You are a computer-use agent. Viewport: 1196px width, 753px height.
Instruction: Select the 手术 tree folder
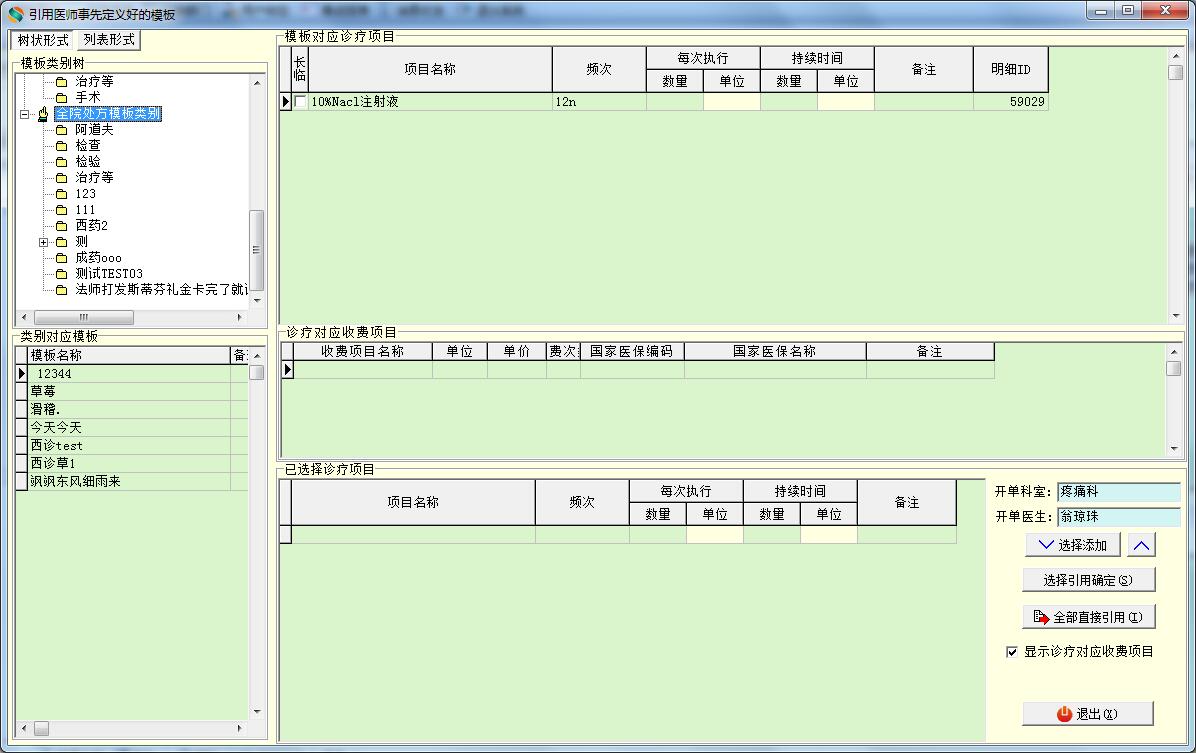point(88,98)
